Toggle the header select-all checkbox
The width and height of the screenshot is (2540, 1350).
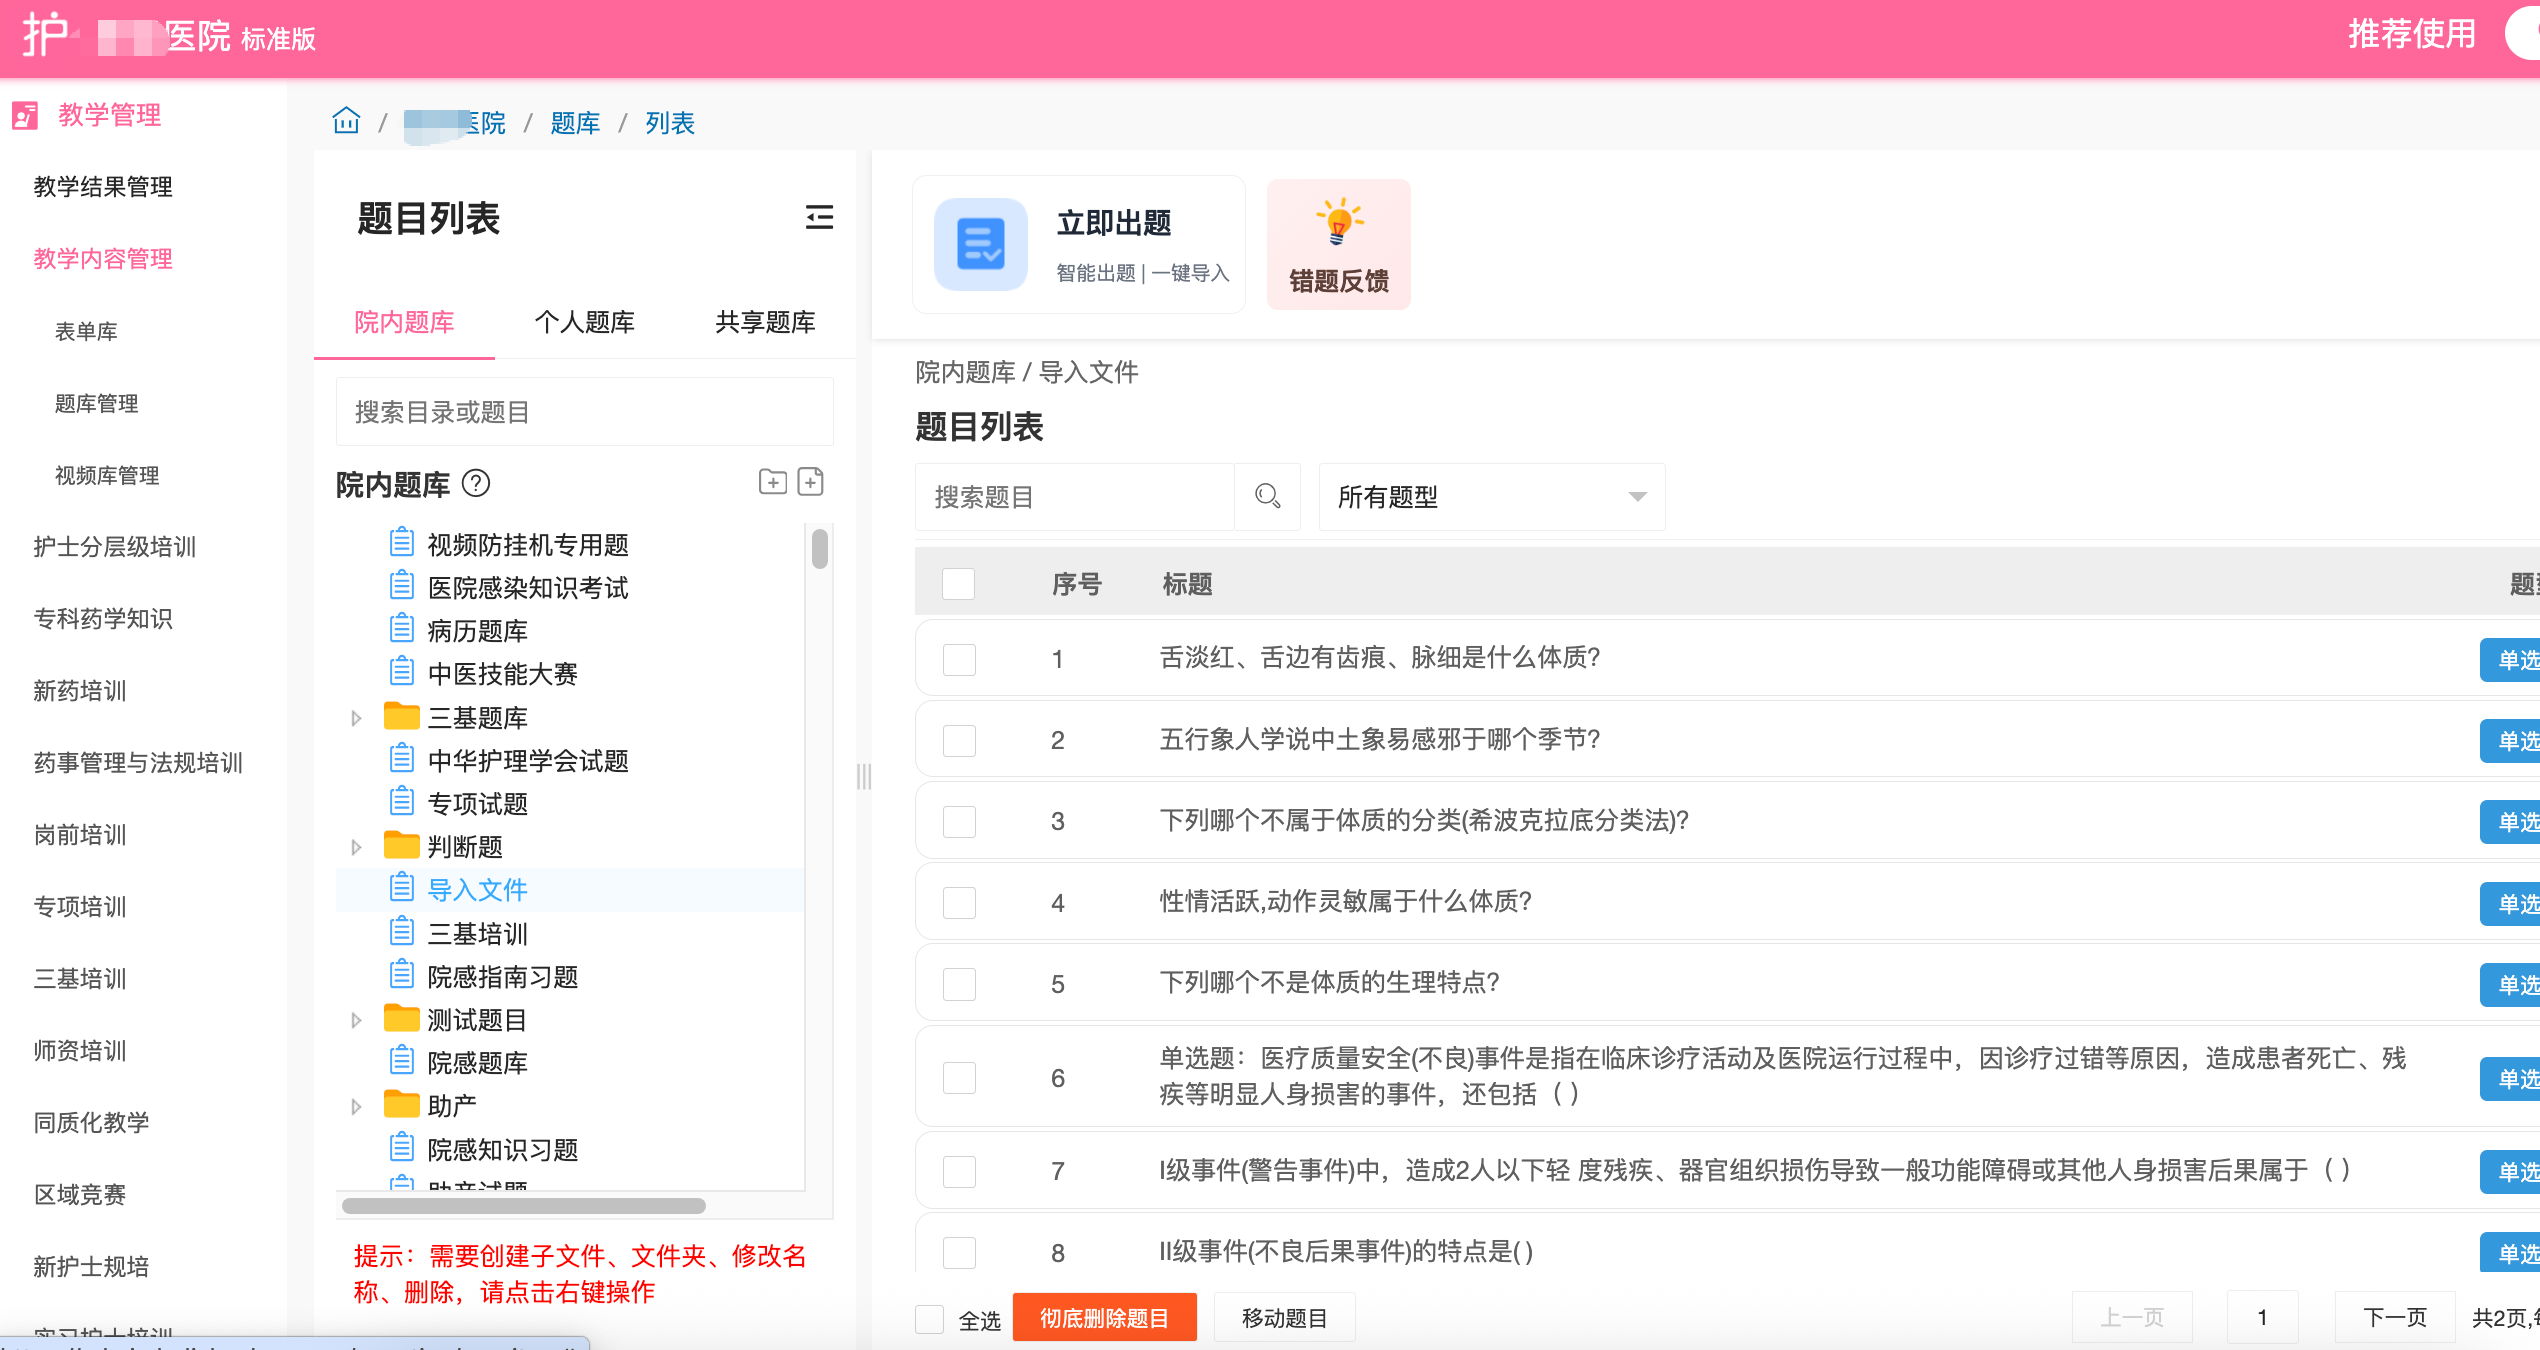click(958, 584)
